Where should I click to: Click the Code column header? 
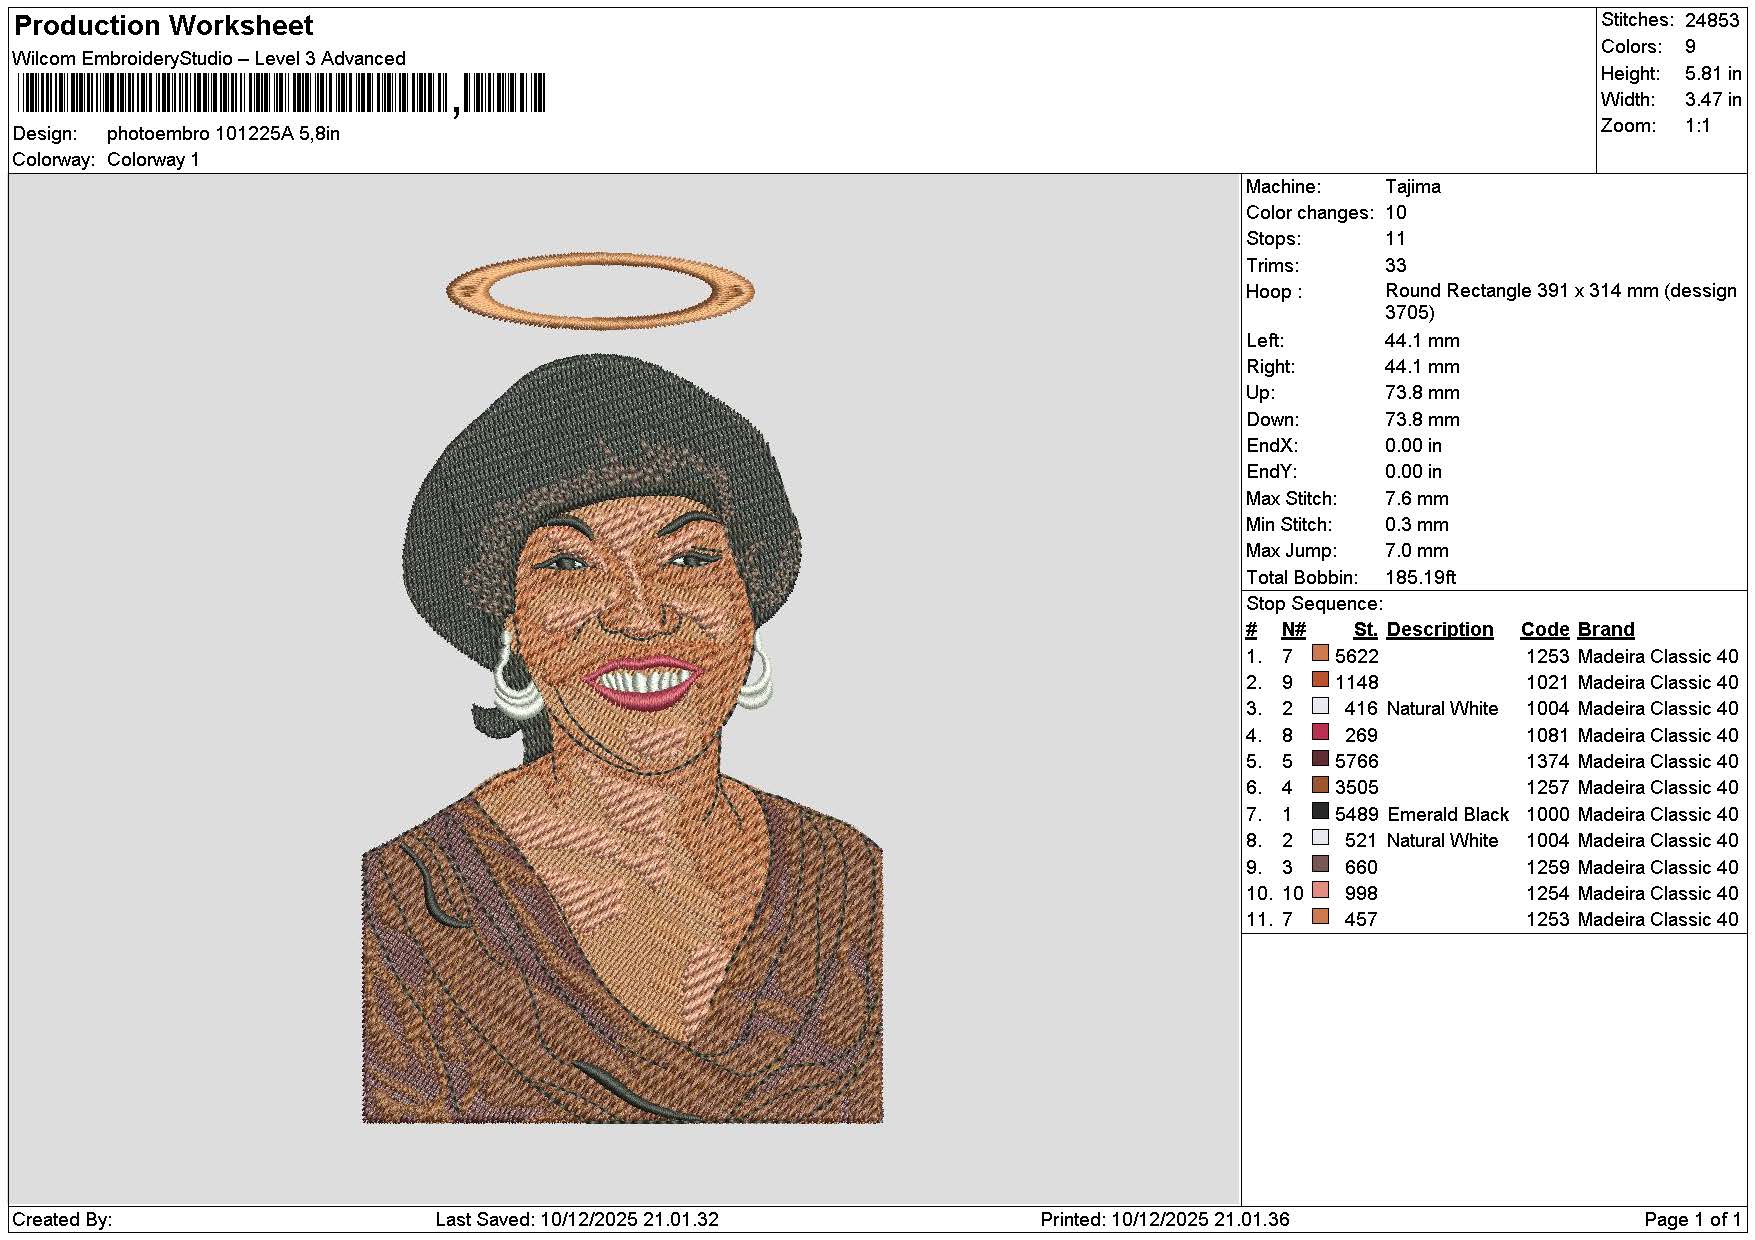[1544, 630]
